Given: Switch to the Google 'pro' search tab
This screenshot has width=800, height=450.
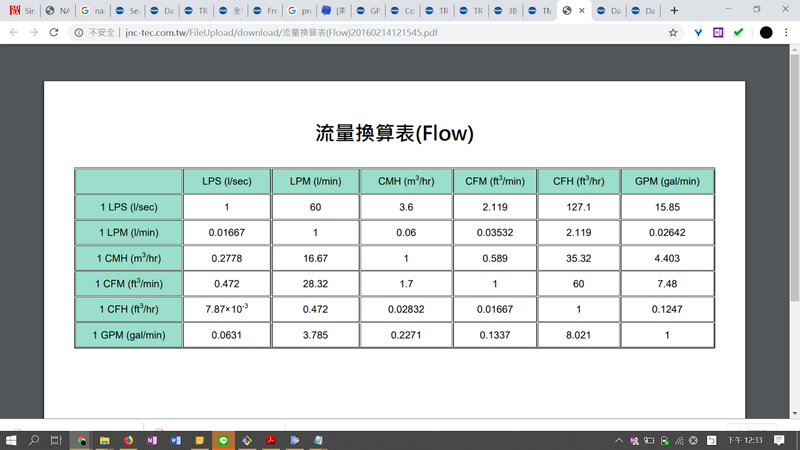Looking at the screenshot, I should [x=299, y=11].
